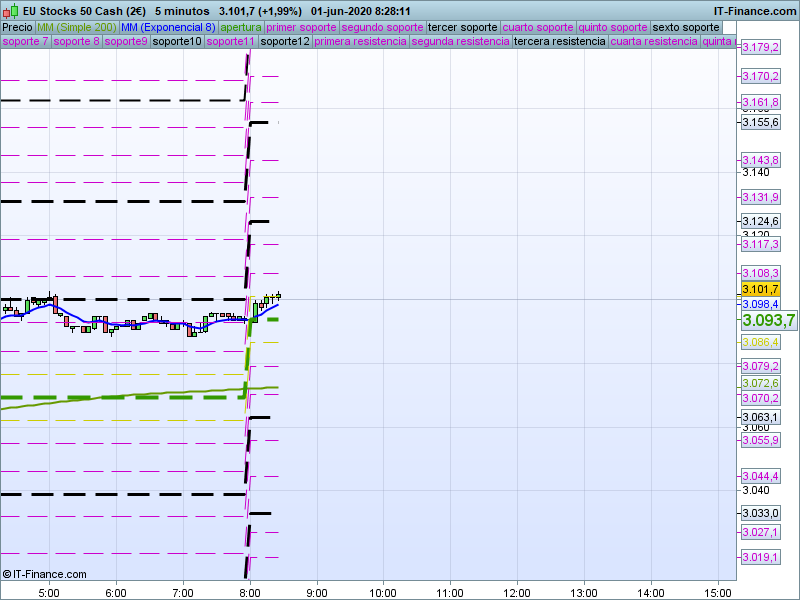Click the black price tag 3.063,1
This screenshot has width=800, height=600.
pos(760,417)
